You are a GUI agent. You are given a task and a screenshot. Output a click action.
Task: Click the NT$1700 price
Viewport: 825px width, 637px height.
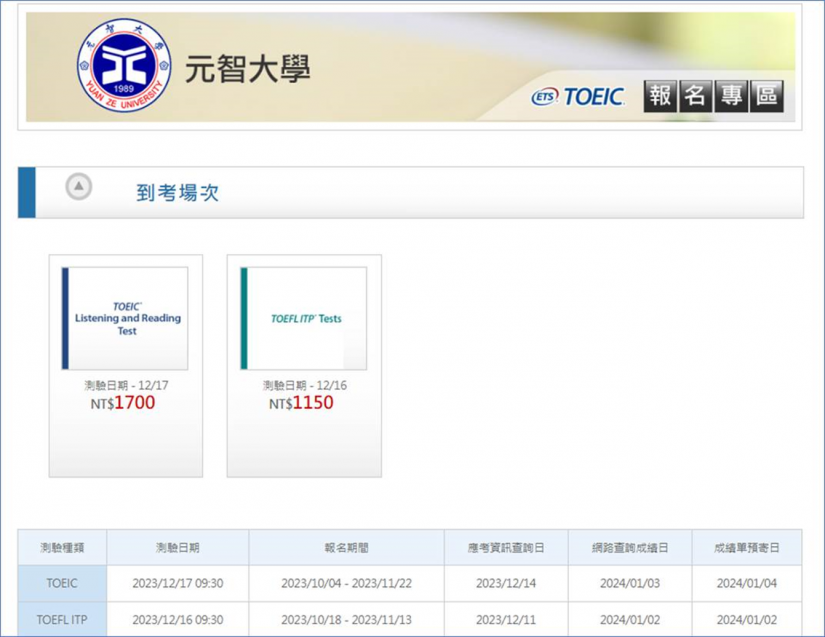pyautogui.click(x=123, y=403)
